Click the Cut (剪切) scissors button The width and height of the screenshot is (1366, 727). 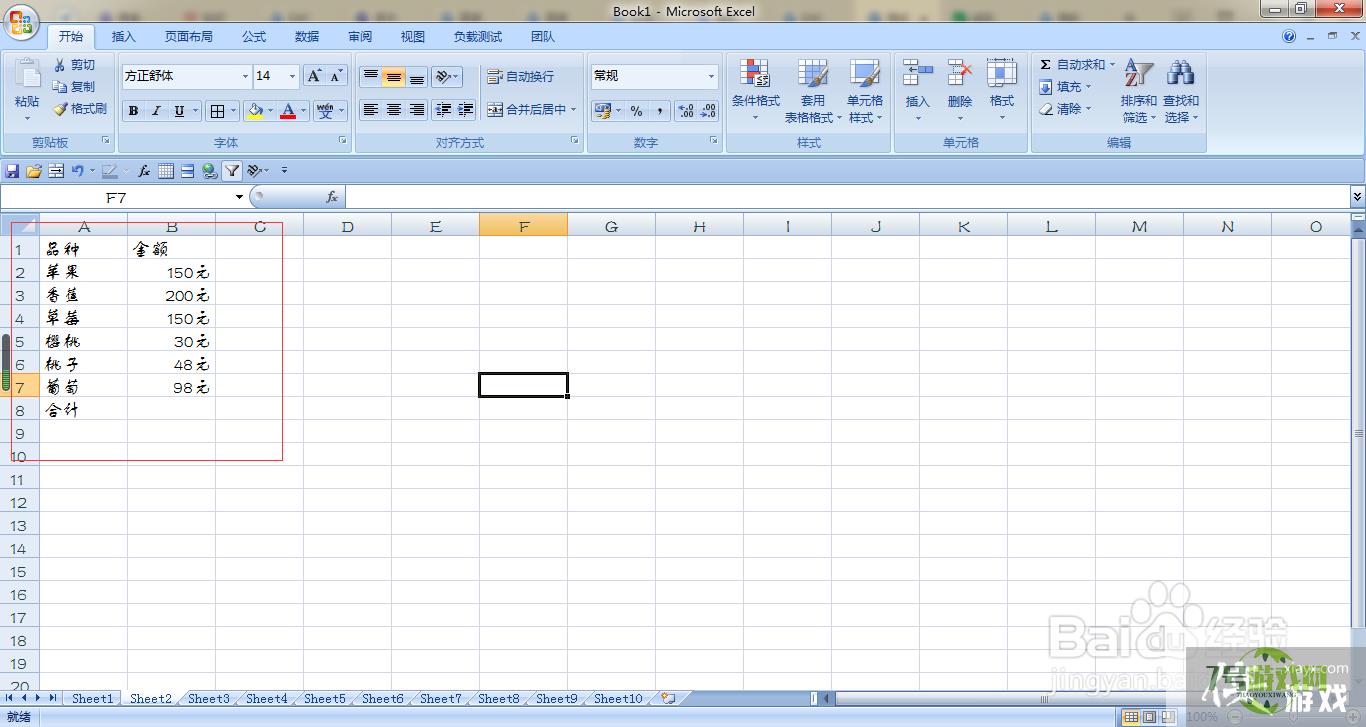(x=75, y=65)
